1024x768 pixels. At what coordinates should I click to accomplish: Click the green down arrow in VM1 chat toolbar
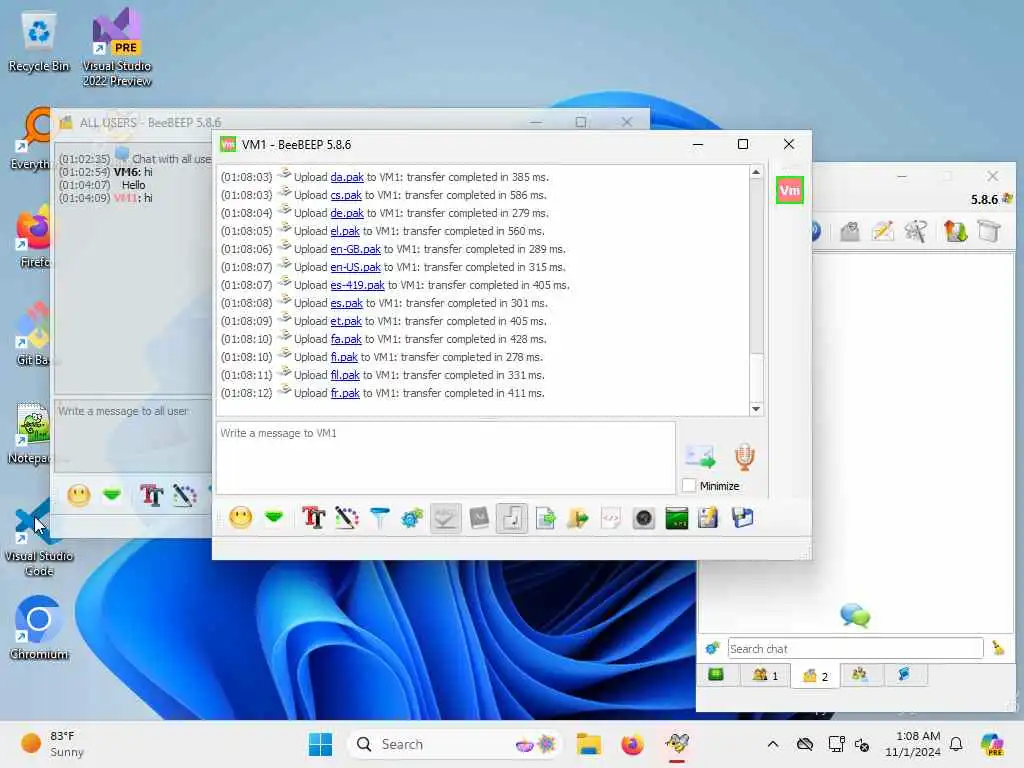(274, 517)
